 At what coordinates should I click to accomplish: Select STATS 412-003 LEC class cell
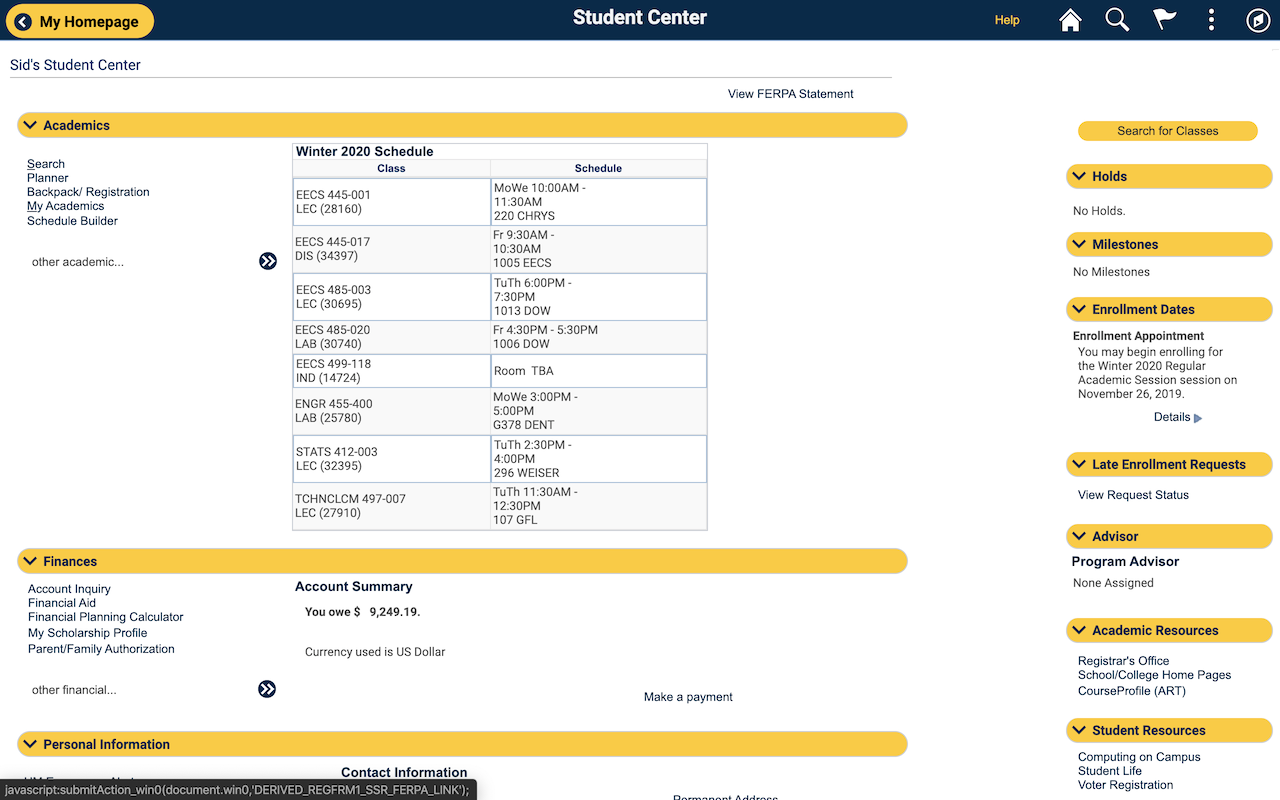[x=392, y=459]
